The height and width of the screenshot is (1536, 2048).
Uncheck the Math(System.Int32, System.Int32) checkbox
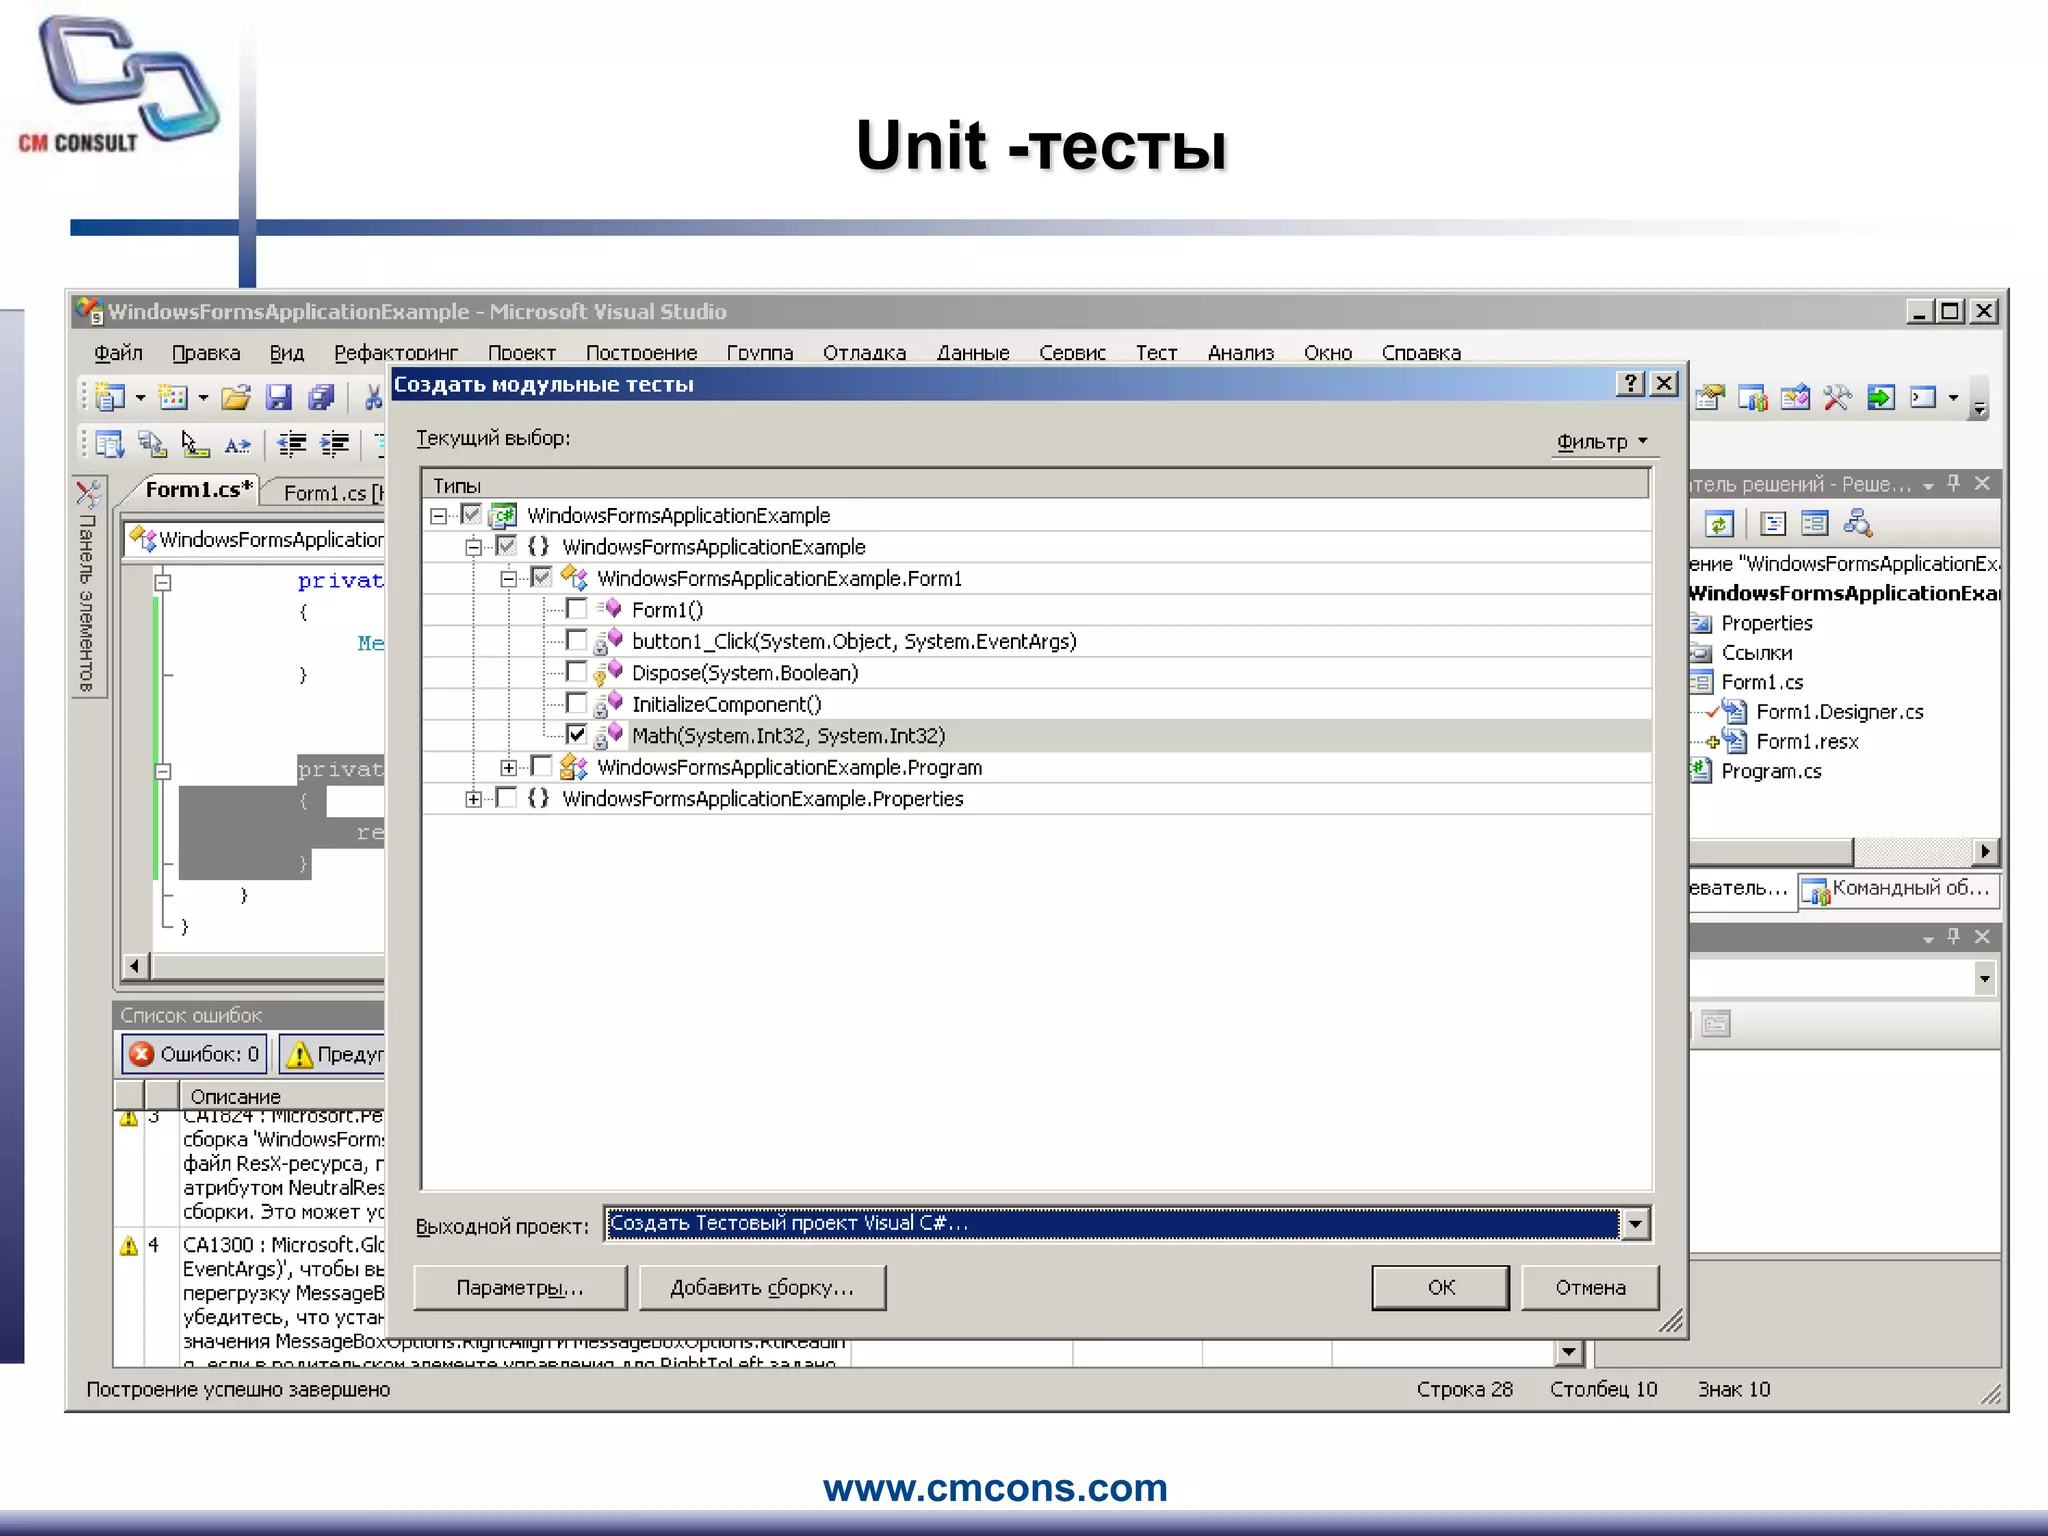tap(576, 734)
